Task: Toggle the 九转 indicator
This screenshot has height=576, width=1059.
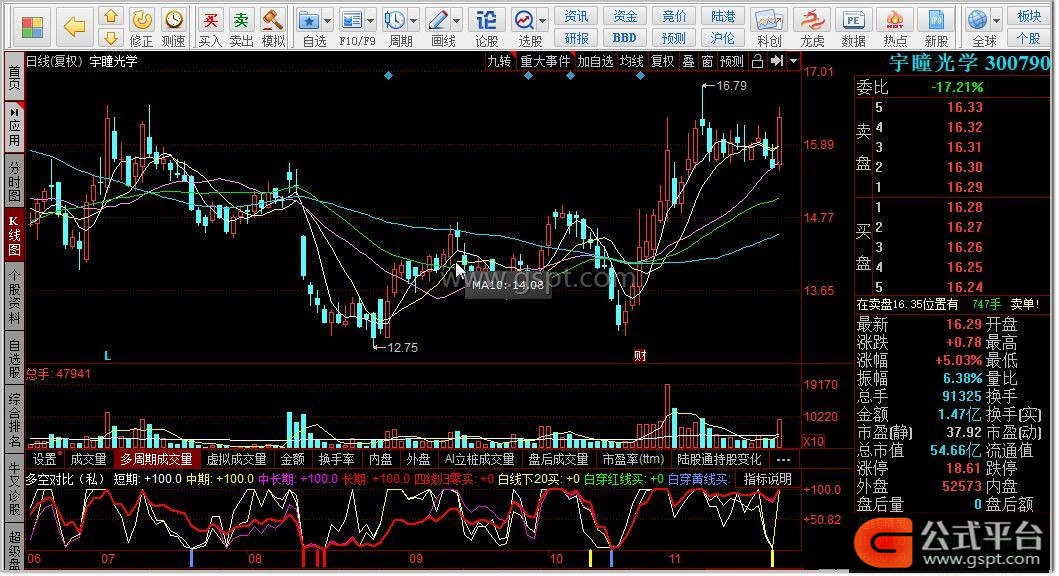Action: point(499,61)
